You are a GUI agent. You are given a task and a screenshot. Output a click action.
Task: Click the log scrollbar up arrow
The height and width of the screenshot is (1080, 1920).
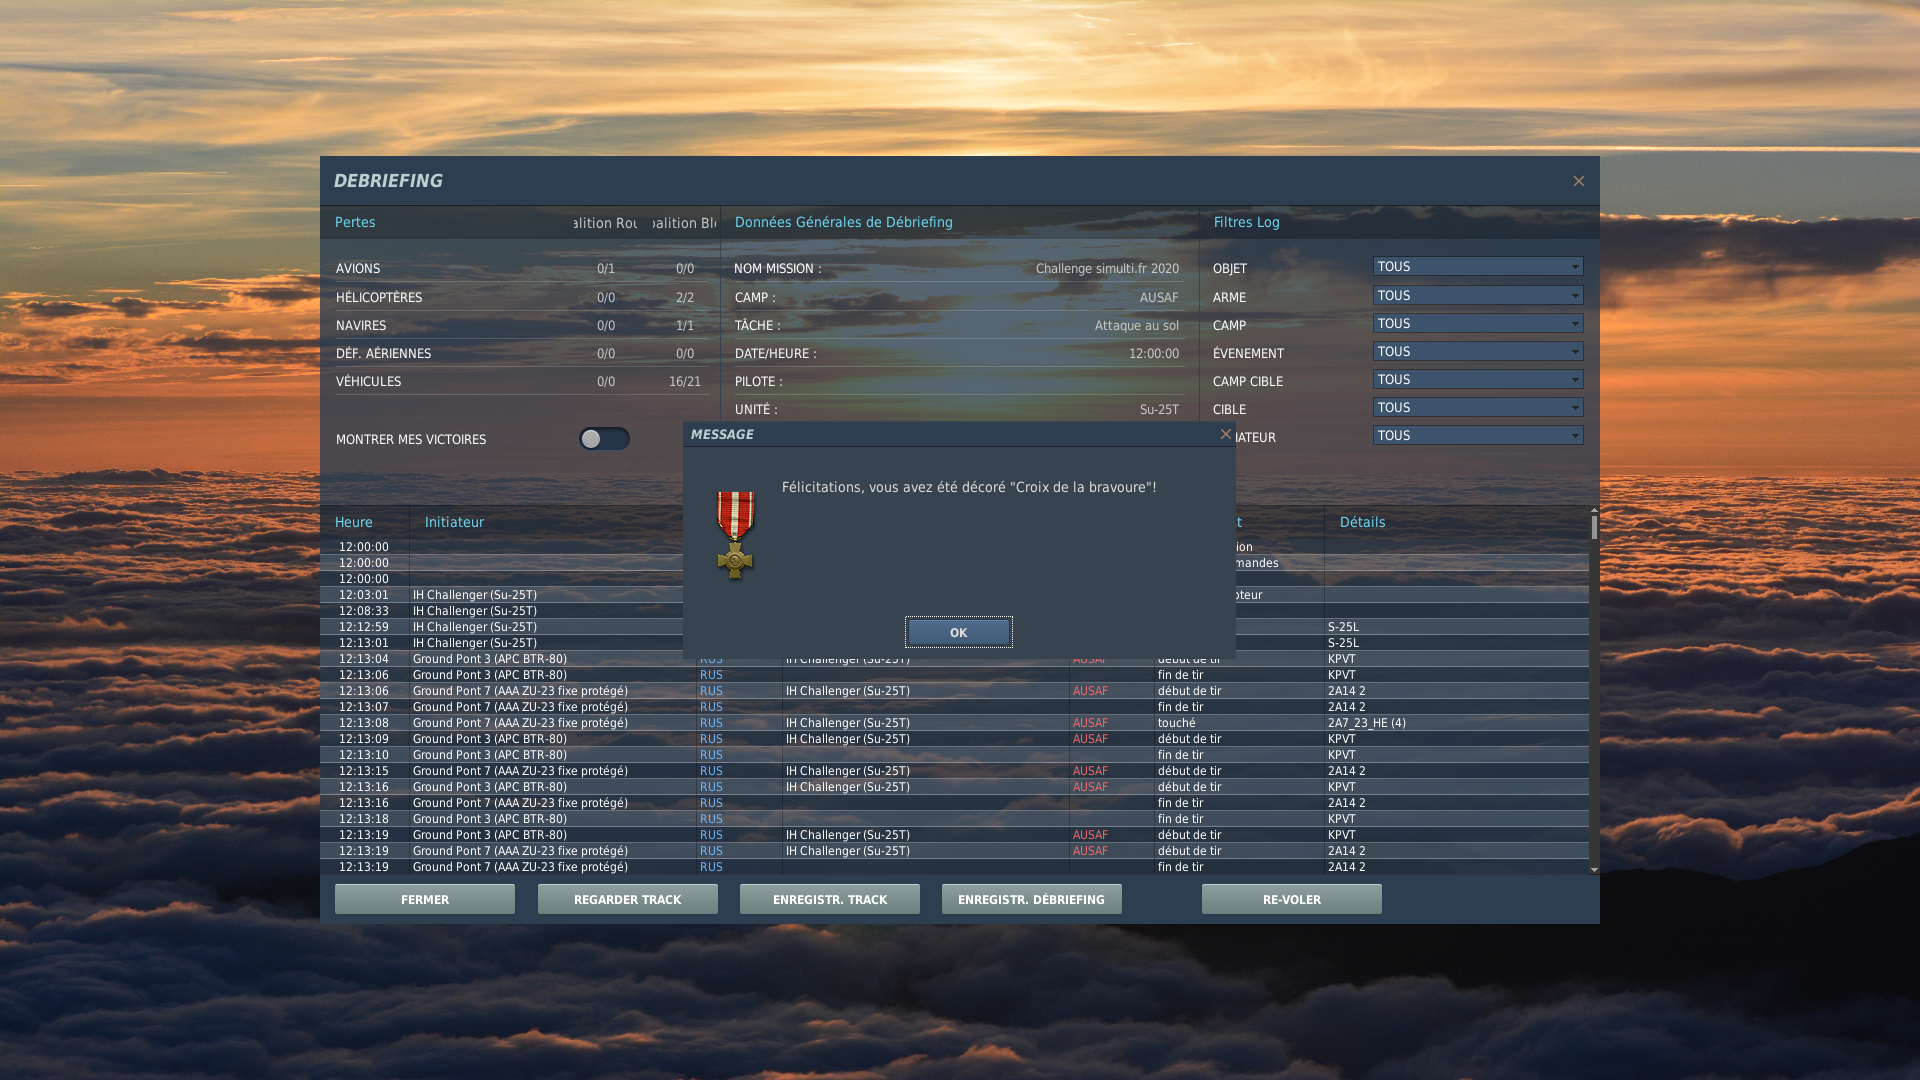[1594, 511]
